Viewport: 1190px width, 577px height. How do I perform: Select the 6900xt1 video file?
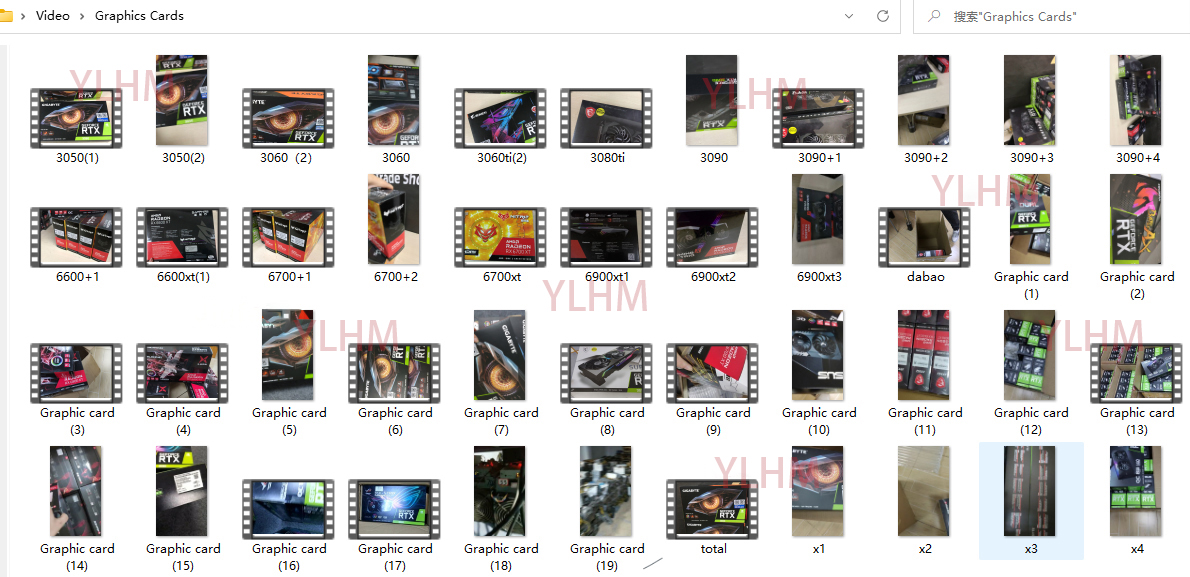(606, 237)
